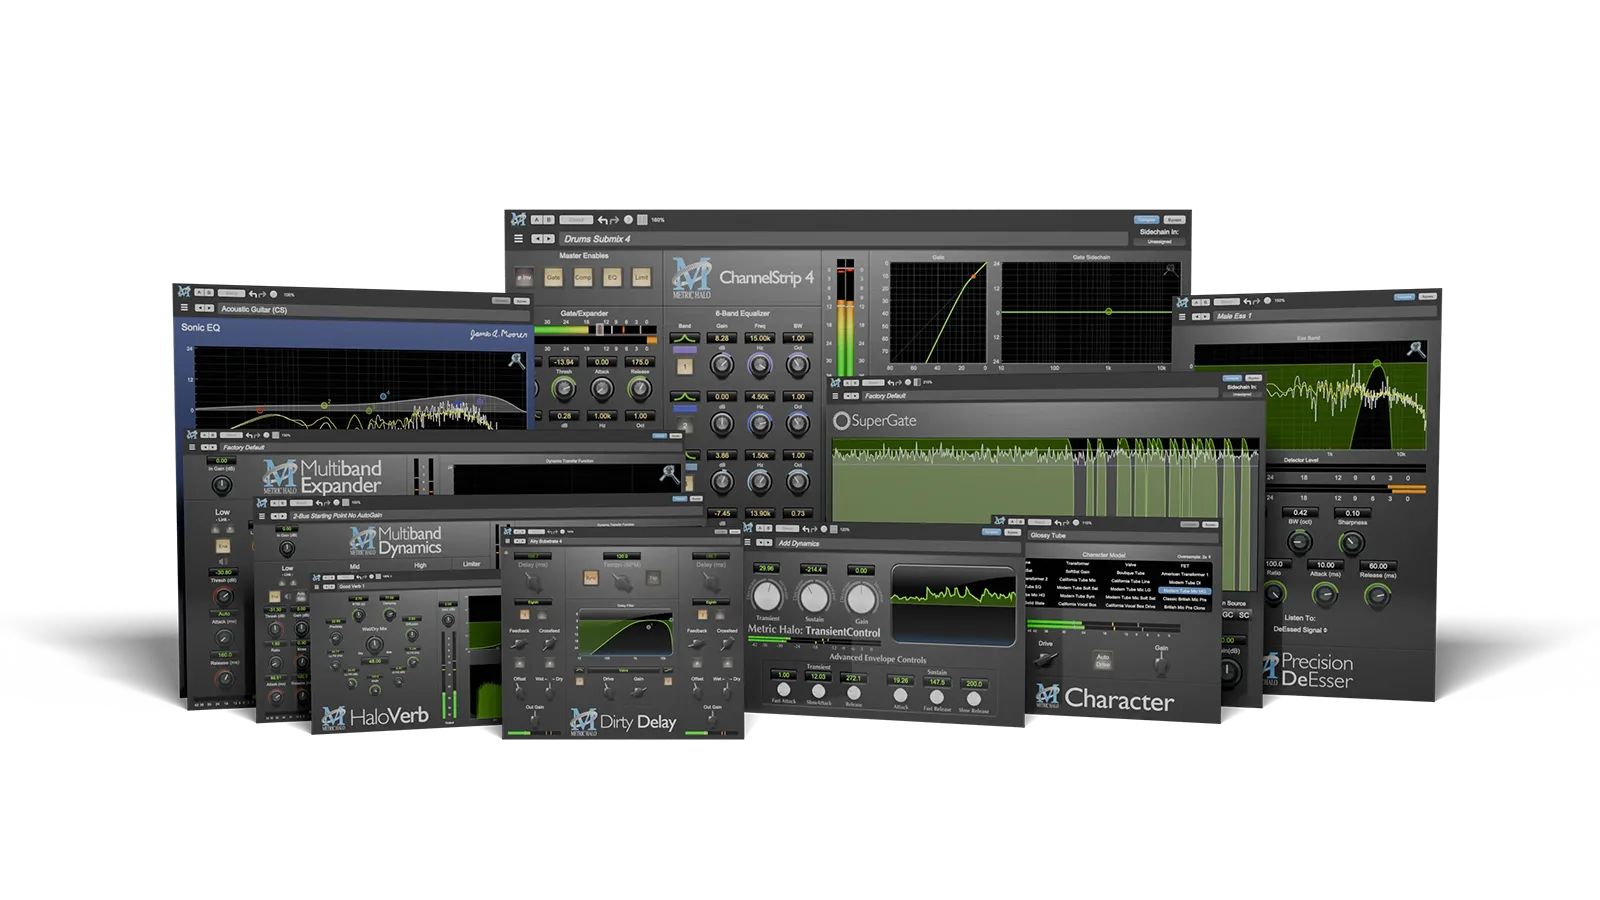
Task: Click Slow Release control in TransientControl
Action: tap(973, 698)
